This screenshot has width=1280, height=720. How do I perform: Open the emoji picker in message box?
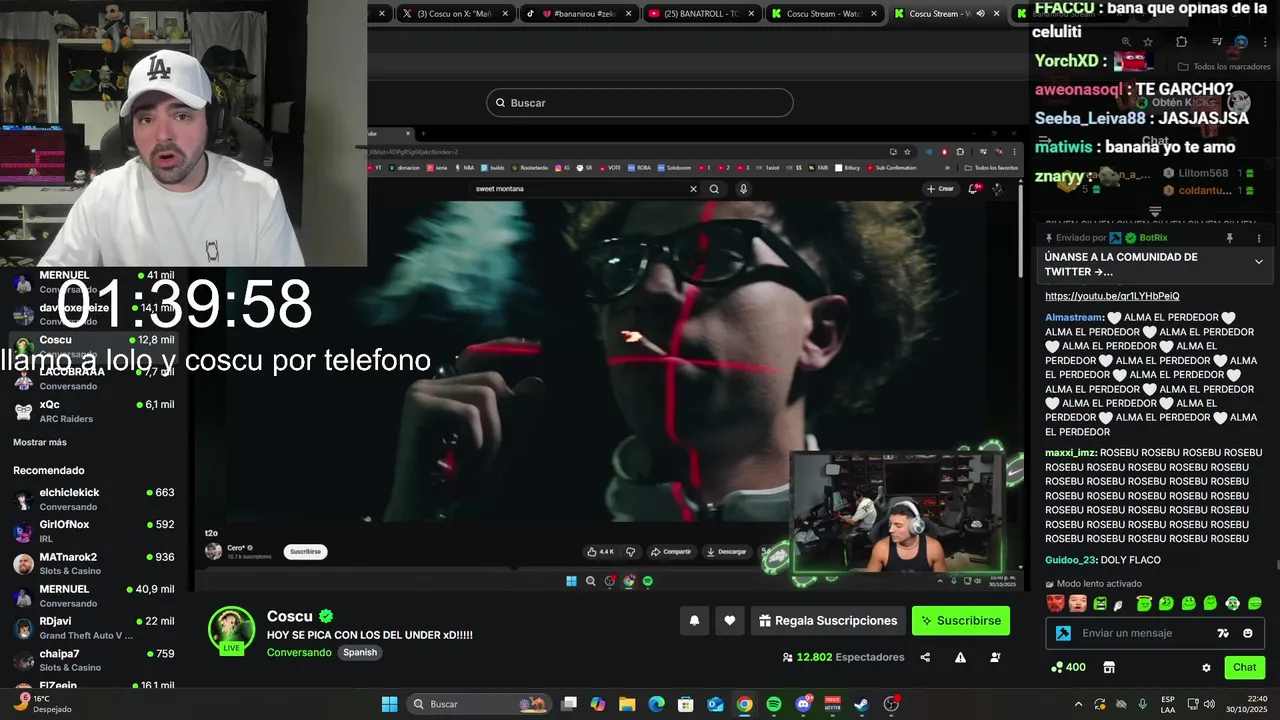tap(1248, 633)
